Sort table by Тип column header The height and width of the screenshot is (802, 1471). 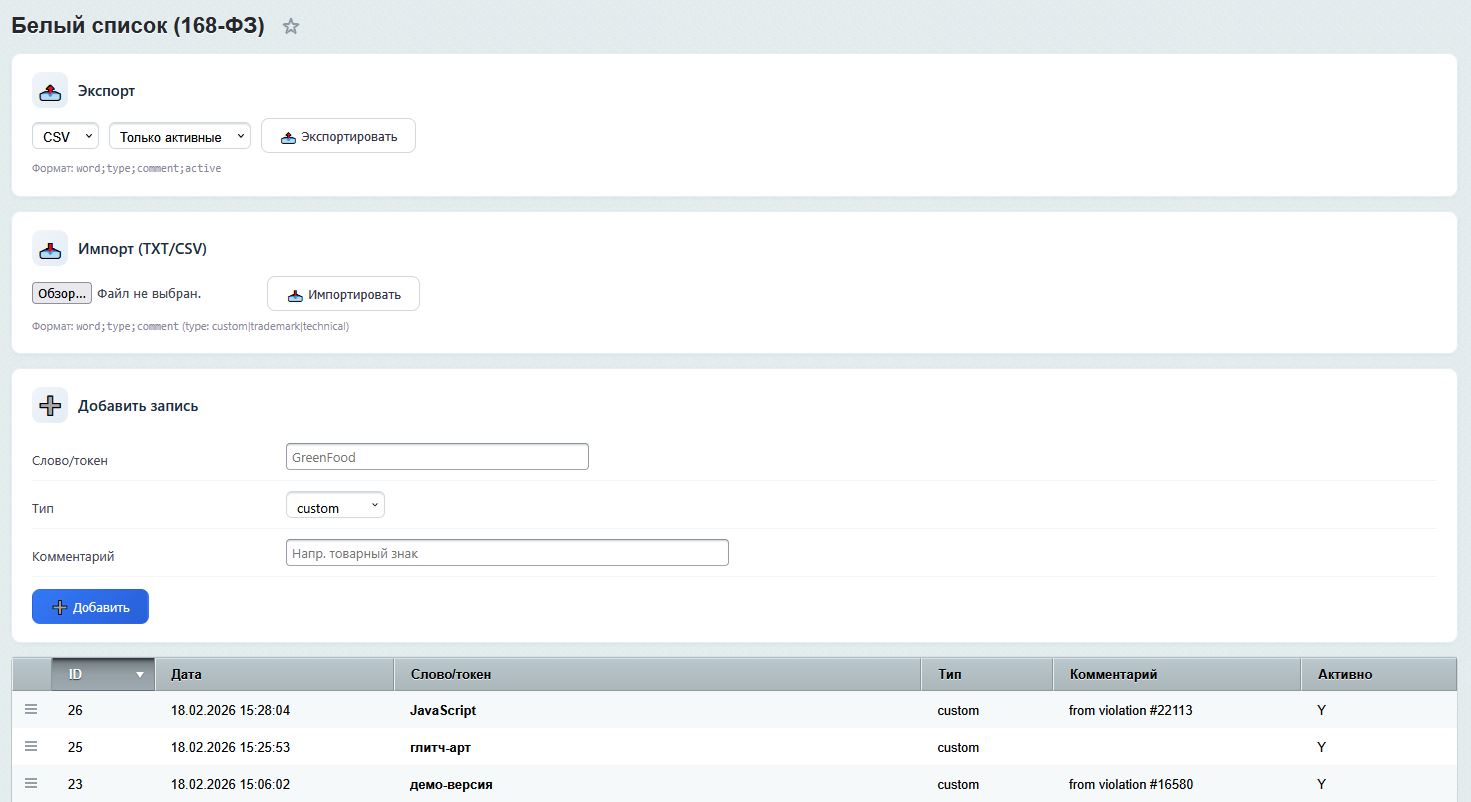click(986, 675)
